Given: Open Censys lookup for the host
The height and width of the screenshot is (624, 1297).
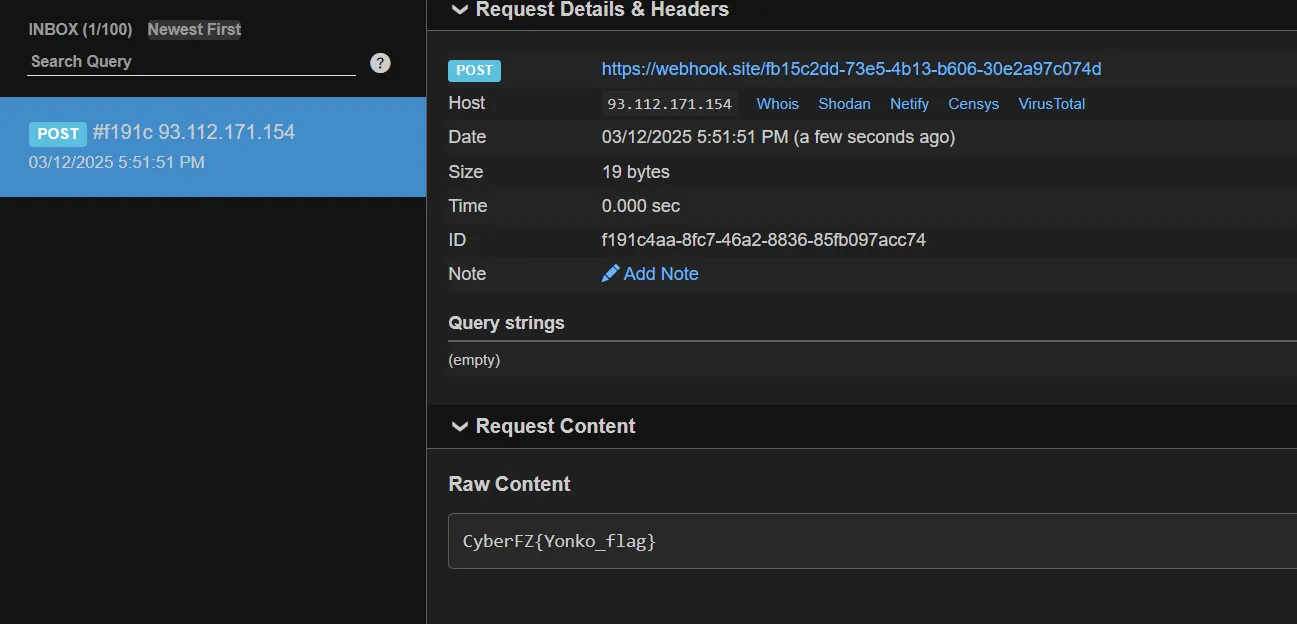Looking at the screenshot, I should point(973,104).
